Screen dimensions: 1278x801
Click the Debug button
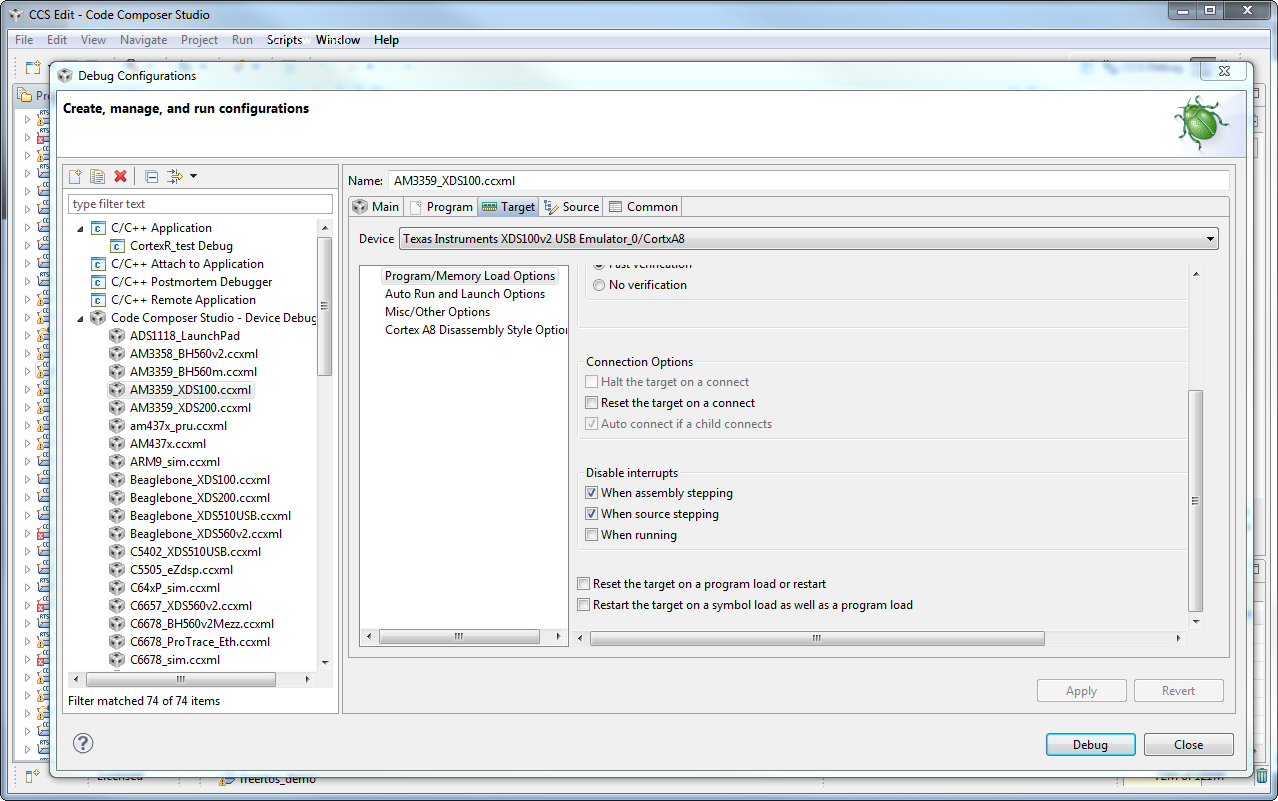coord(1090,745)
